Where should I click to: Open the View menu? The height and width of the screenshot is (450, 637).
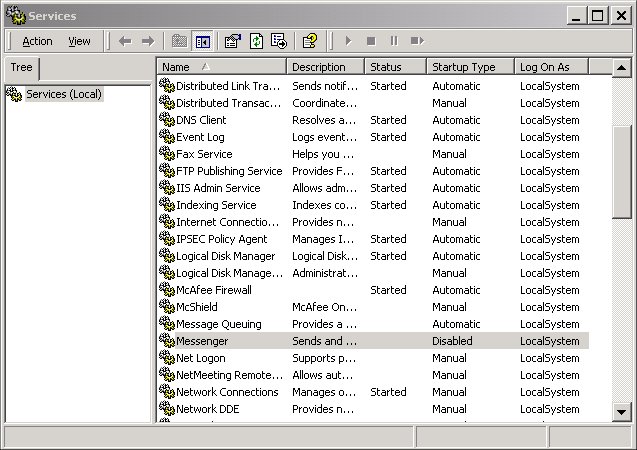point(79,41)
